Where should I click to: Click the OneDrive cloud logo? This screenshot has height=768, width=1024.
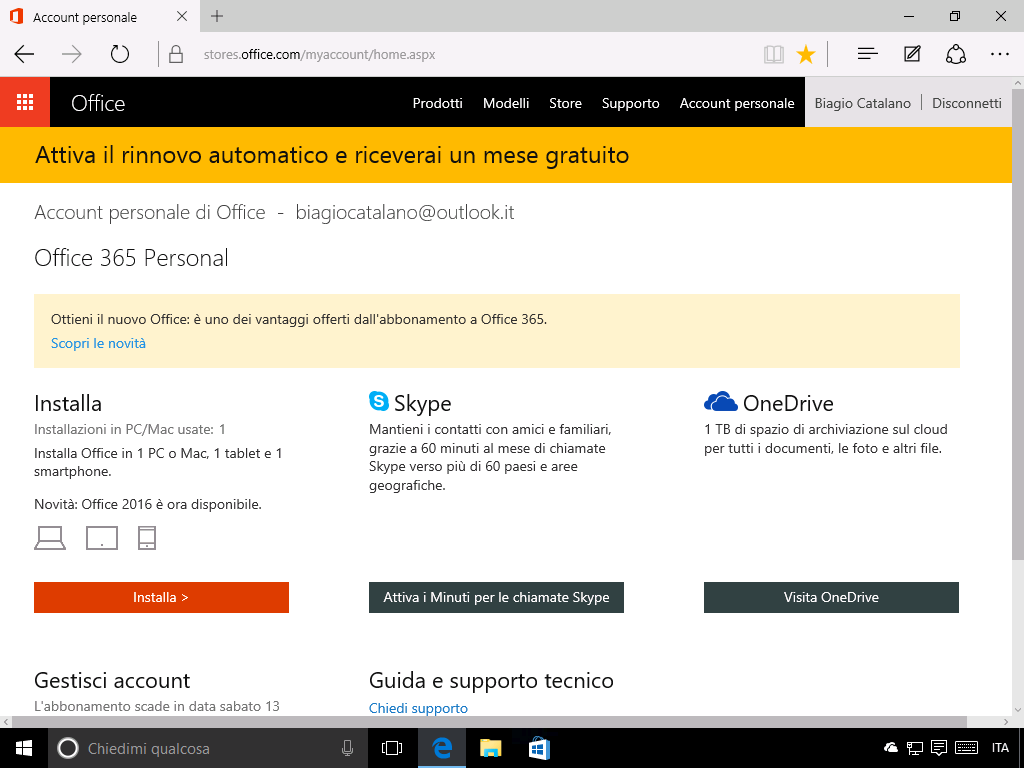(721, 402)
